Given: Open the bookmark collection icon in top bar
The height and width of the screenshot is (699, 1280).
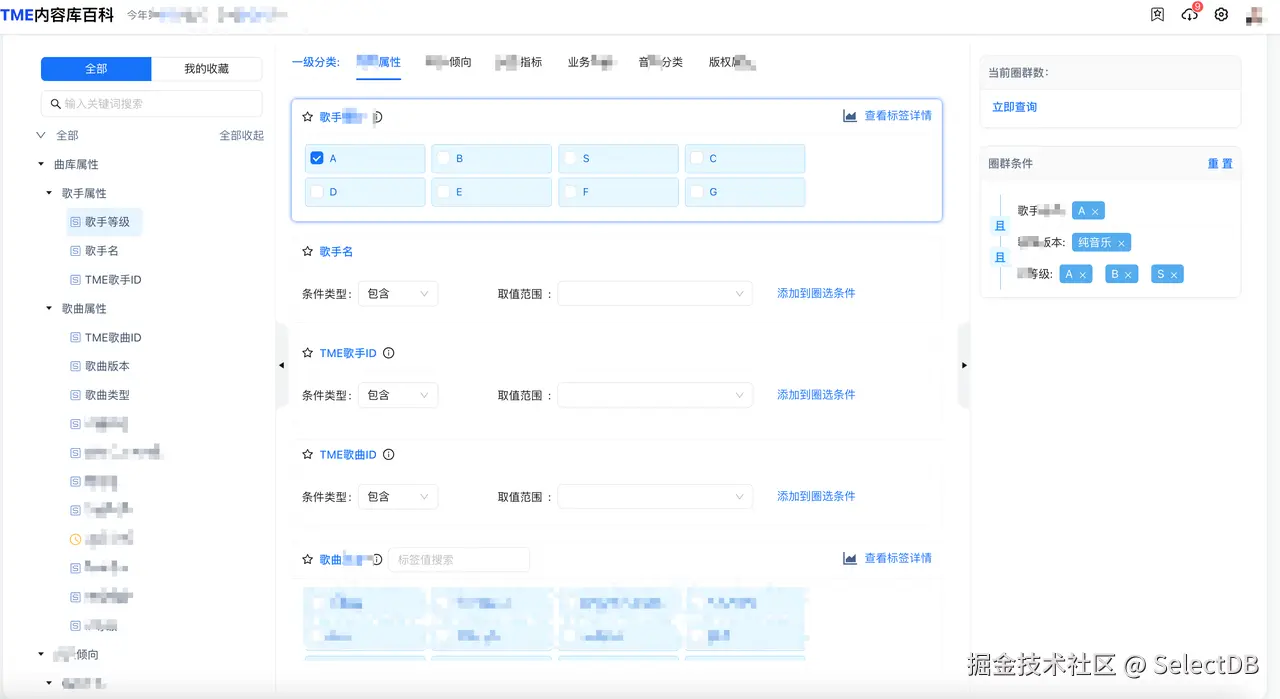Looking at the screenshot, I should (1157, 14).
